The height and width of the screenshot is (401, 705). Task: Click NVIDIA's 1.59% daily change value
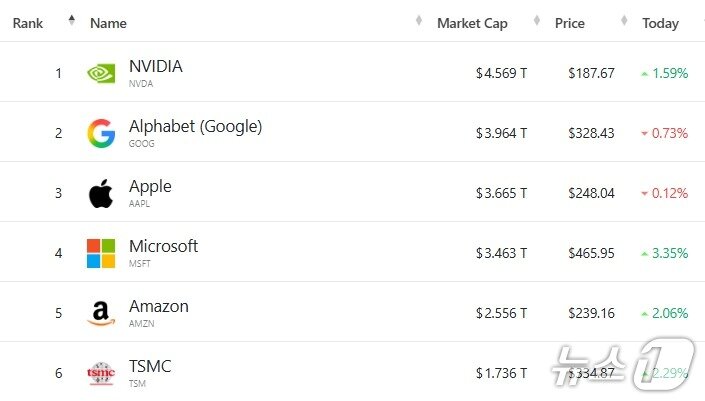click(x=669, y=73)
